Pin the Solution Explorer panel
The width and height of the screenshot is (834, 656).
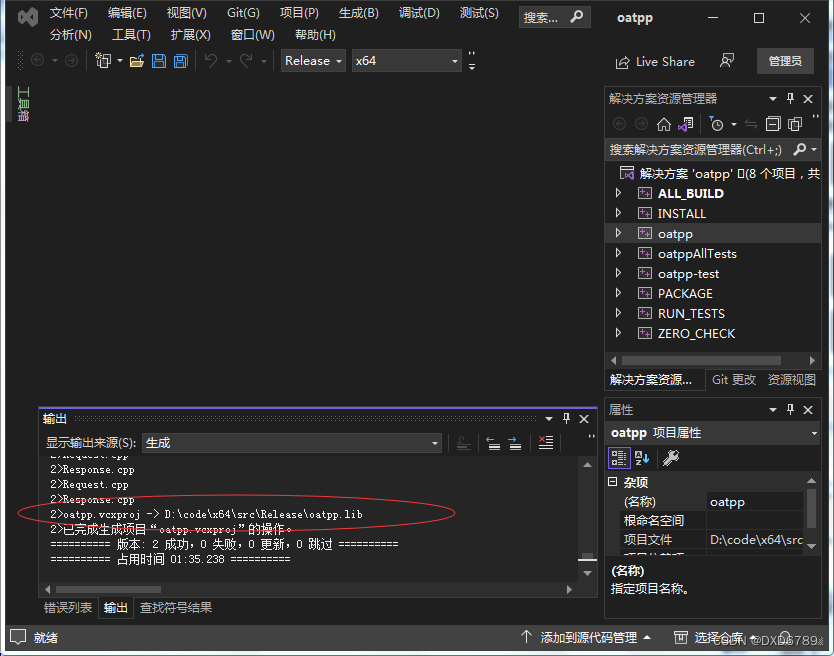pos(790,99)
